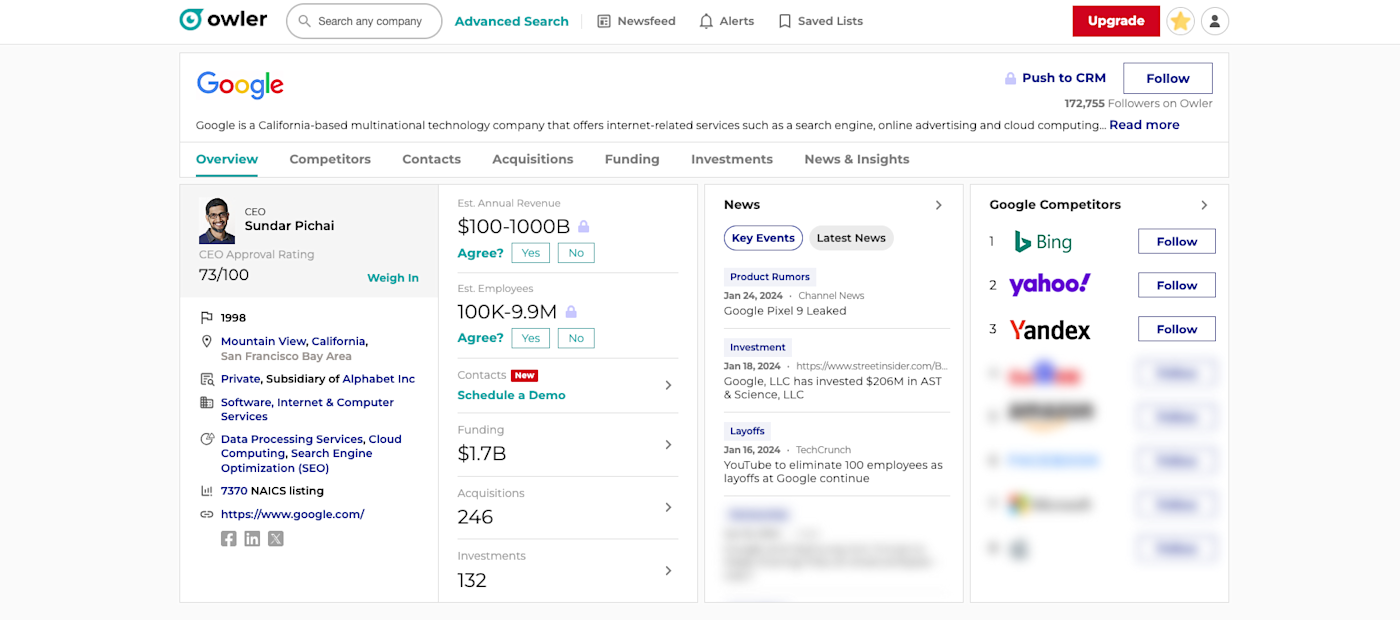
Task: Choose No for estimated employees
Action: tap(576, 338)
